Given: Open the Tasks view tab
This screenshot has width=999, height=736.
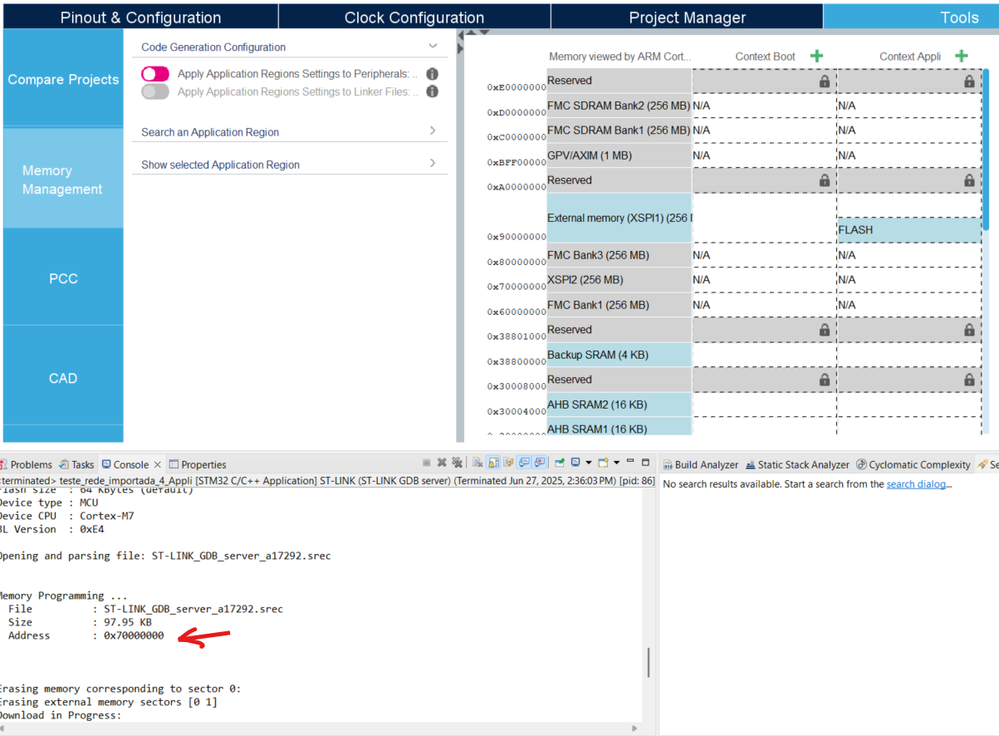Looking at the screenshot, I should click(x=76, y=465).
